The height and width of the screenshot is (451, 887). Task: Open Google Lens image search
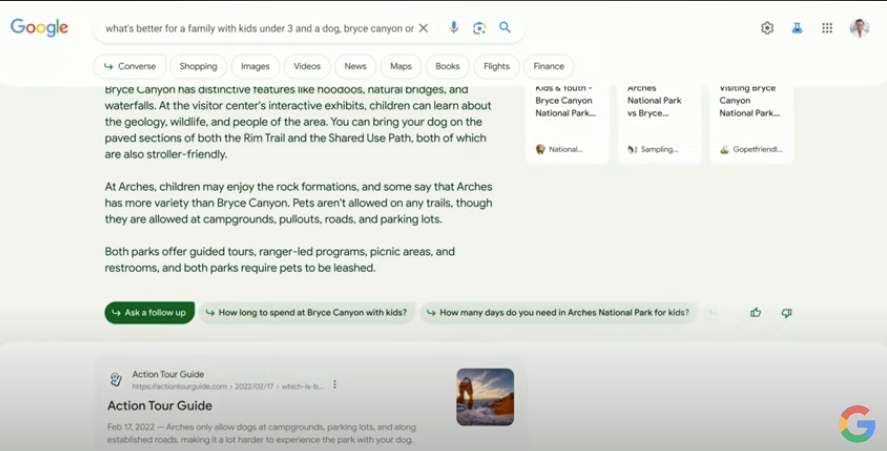pos(479,28)
